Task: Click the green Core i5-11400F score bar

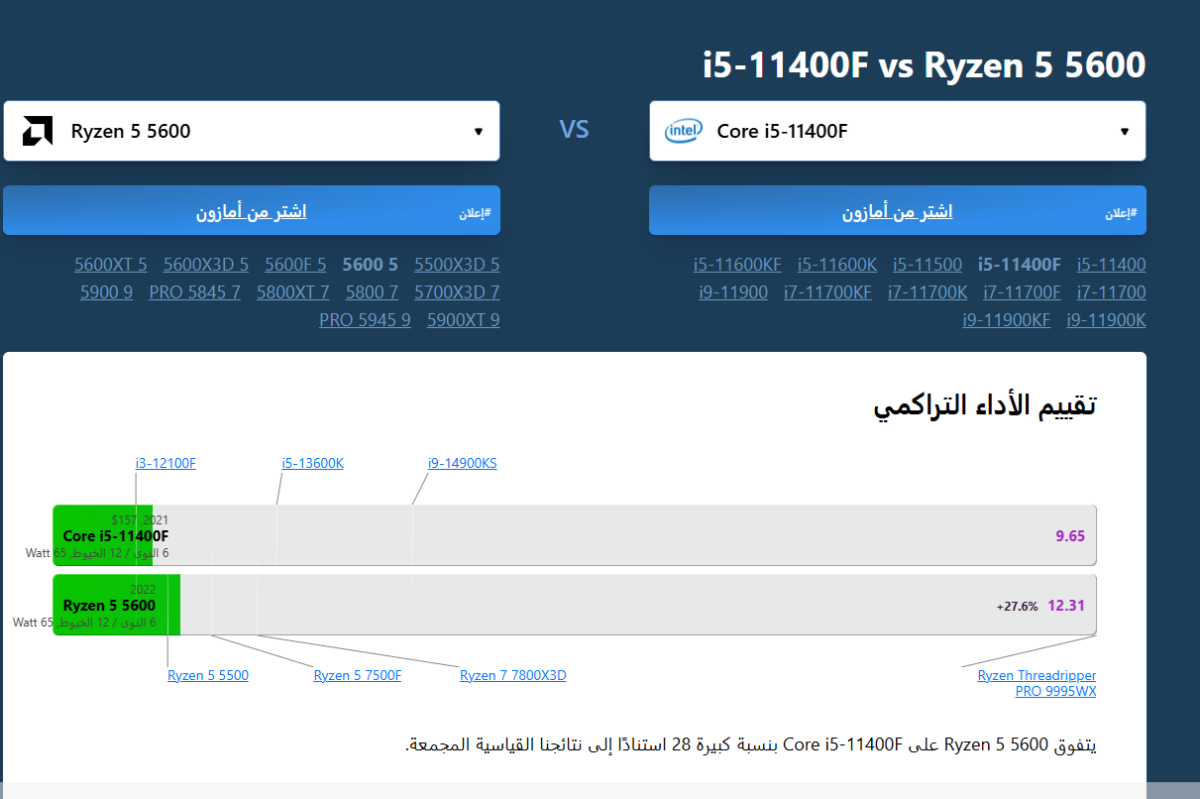Action: point(102,536)
